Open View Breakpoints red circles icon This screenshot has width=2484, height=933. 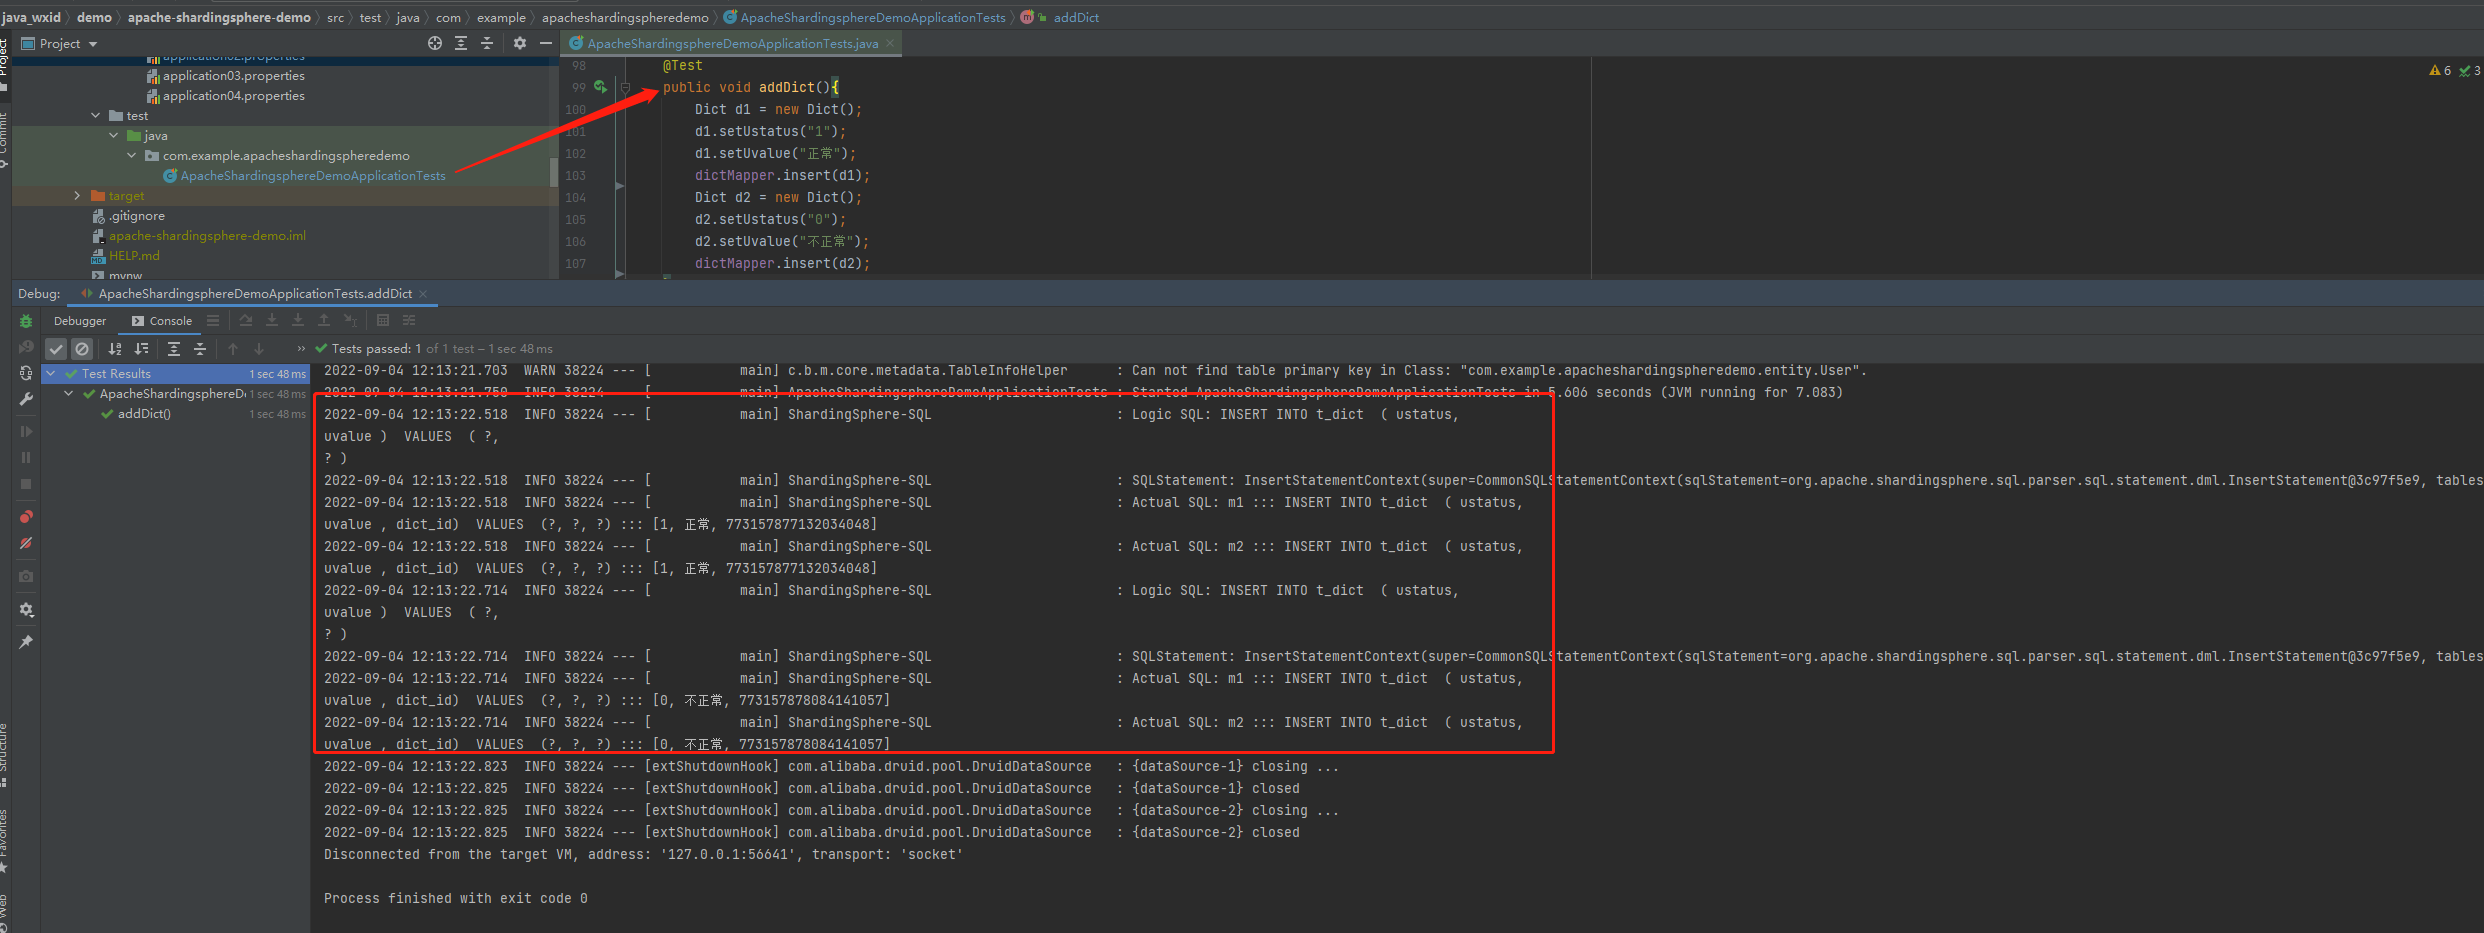click(x=26, y=517)
